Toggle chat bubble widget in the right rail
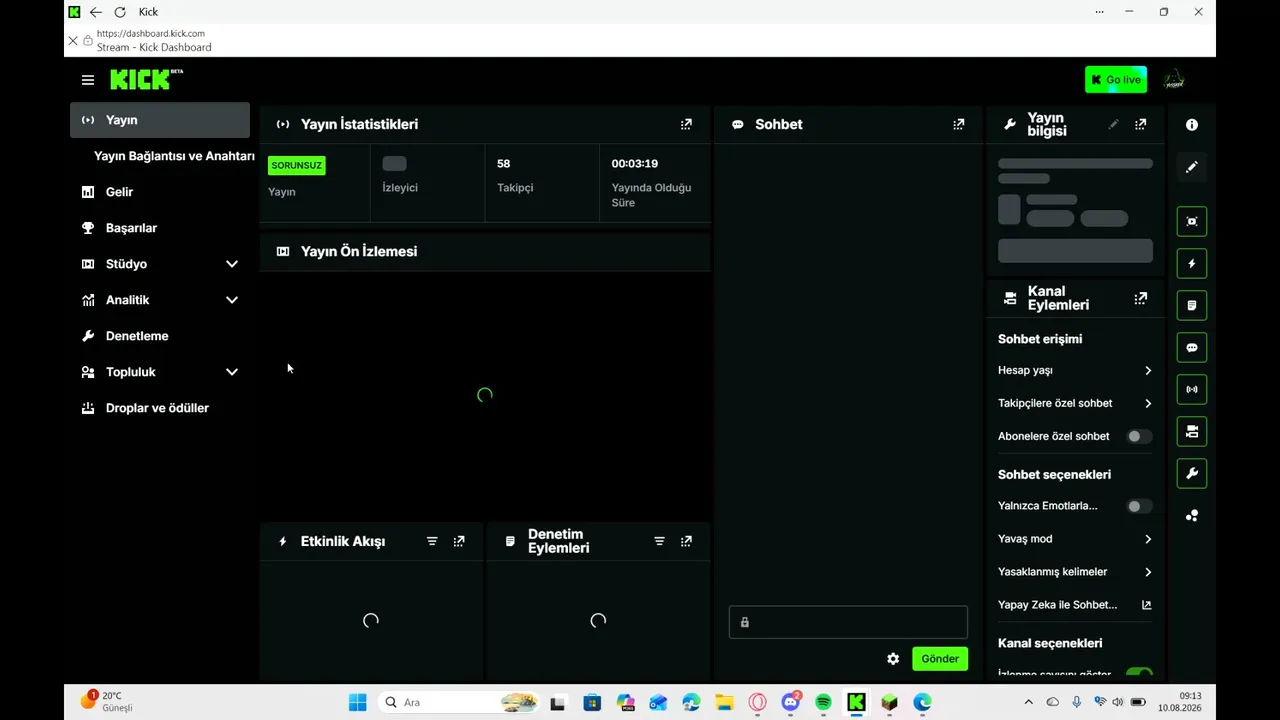 point(1192,348)
